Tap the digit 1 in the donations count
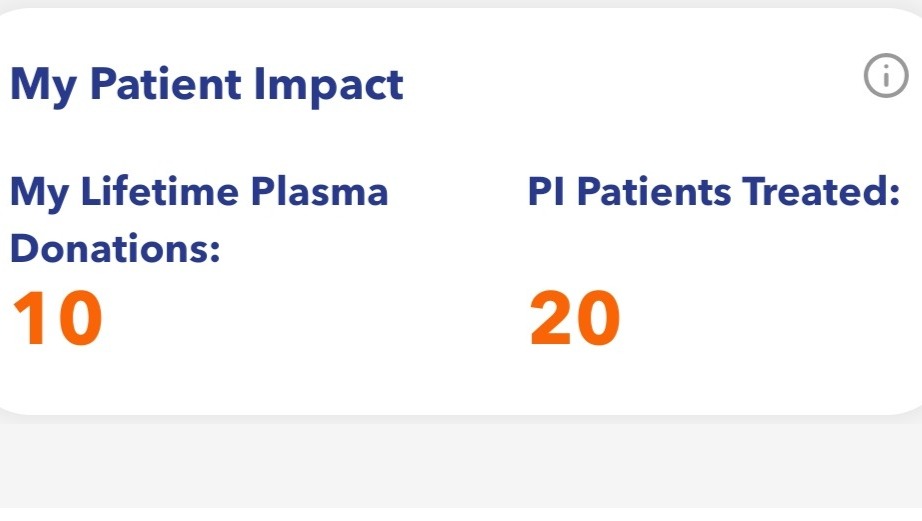Viewport: 922px width, 521px height. click(x=29, y=318)
